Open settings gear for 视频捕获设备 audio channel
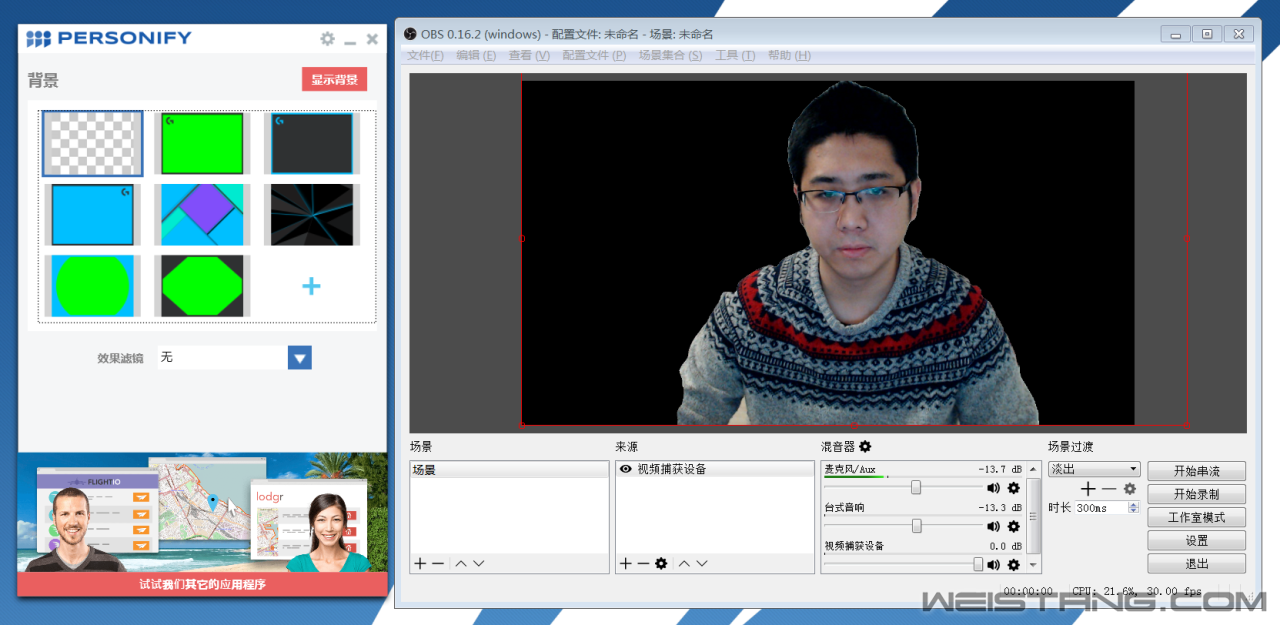1280x625 pixels. (x=1013, y=564)
